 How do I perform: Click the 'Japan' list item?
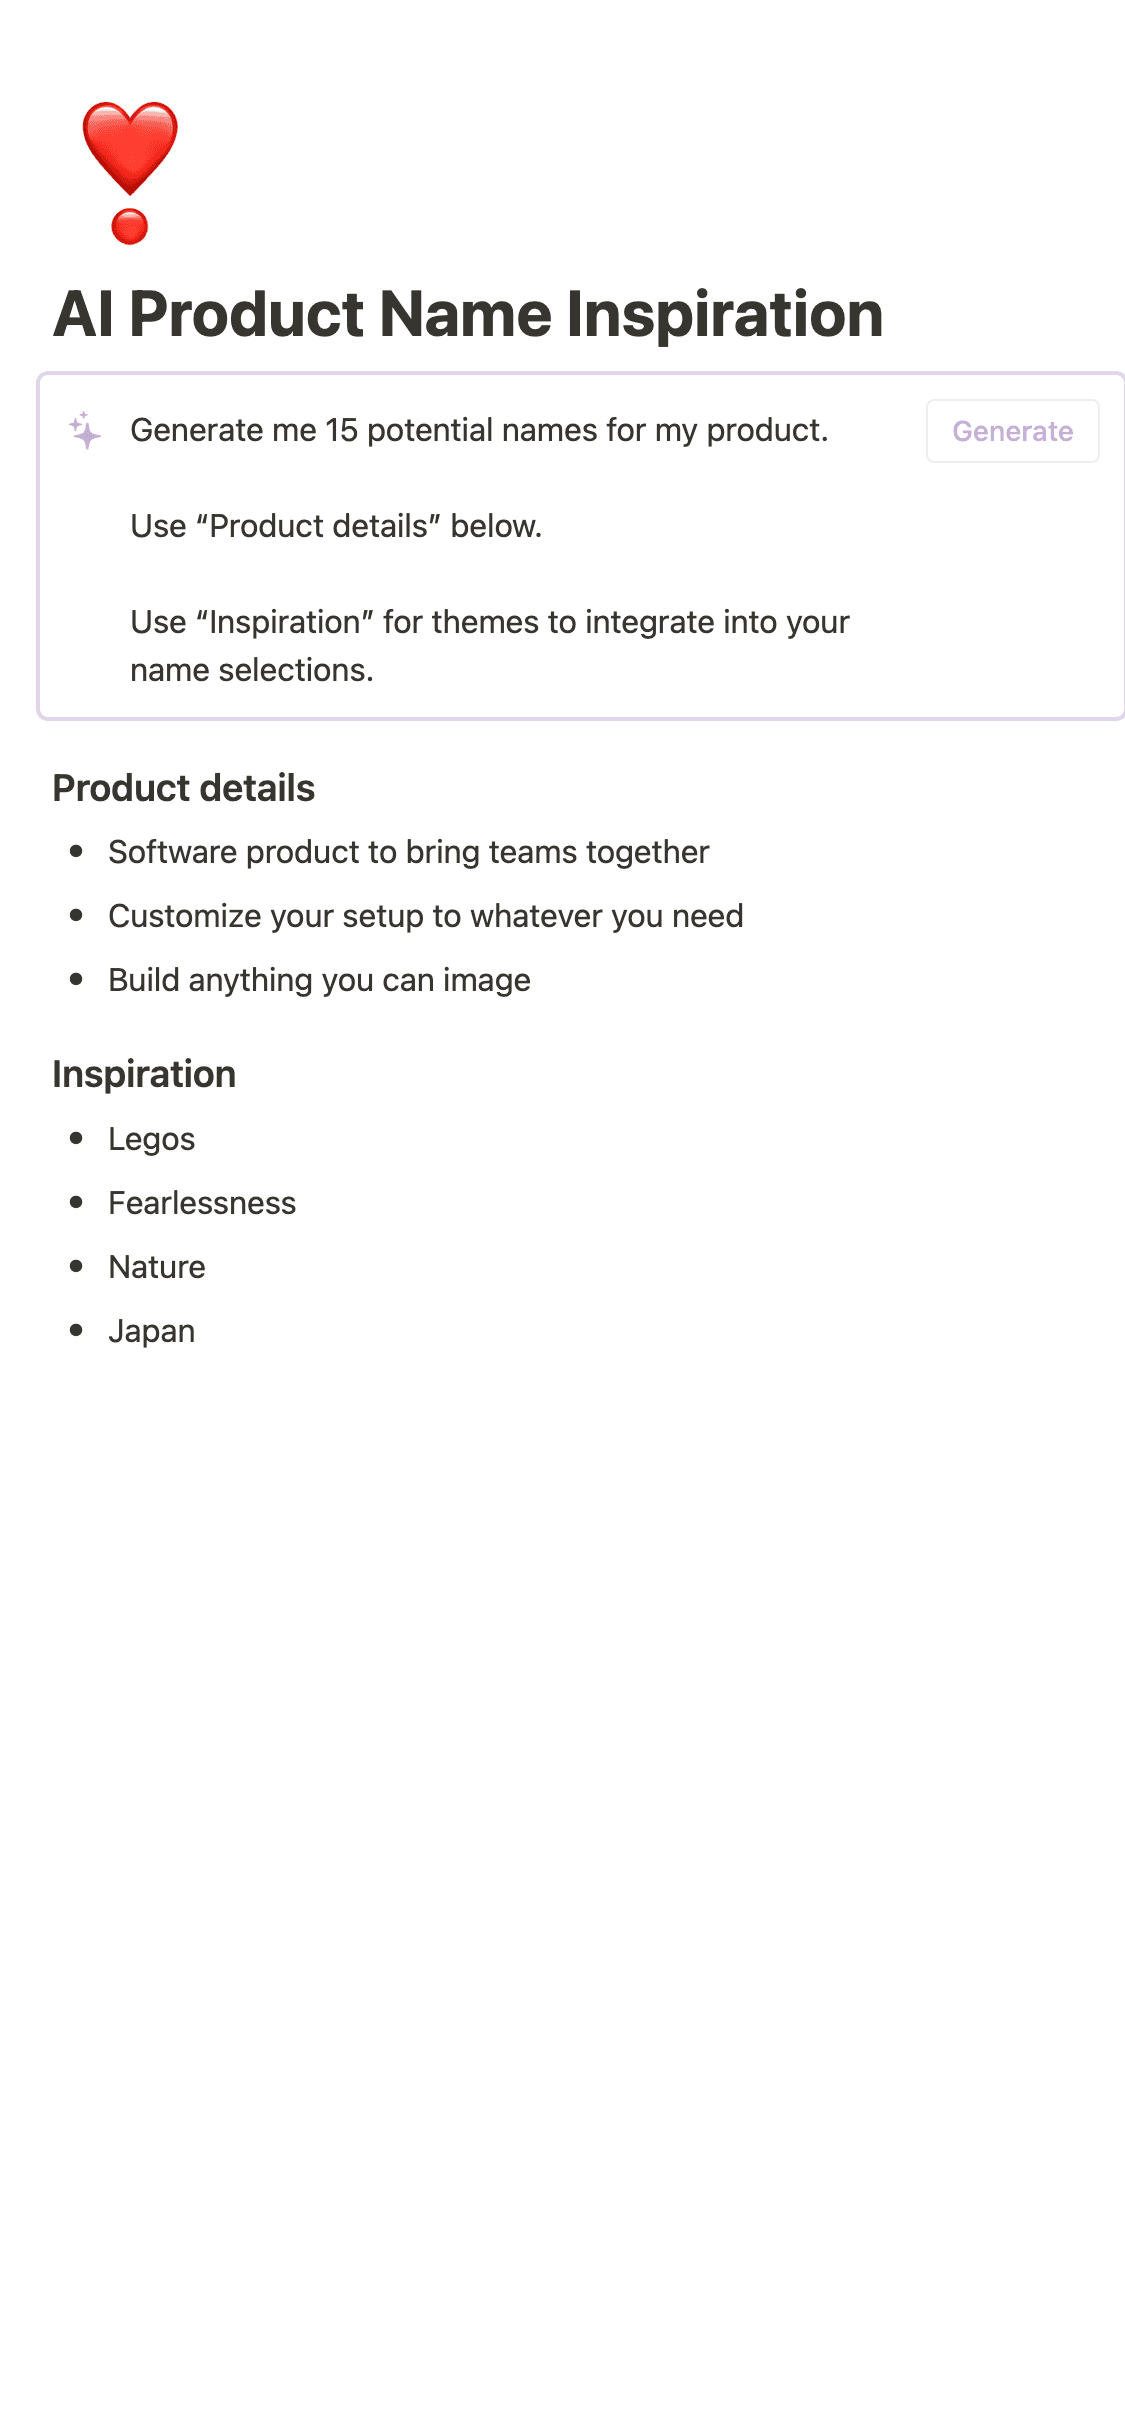[152, 1331]
